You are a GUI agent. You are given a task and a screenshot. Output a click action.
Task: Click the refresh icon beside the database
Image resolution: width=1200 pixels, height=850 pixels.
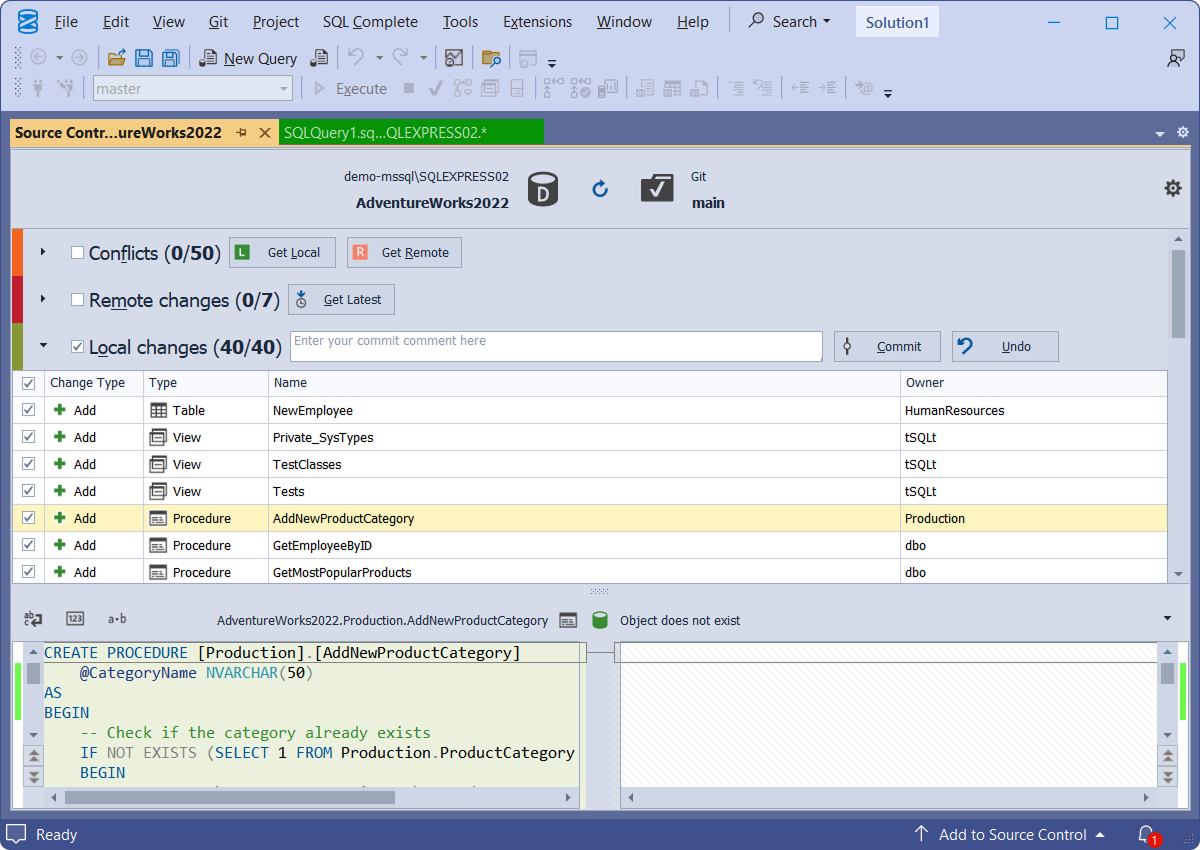click(x=600, y=188)
